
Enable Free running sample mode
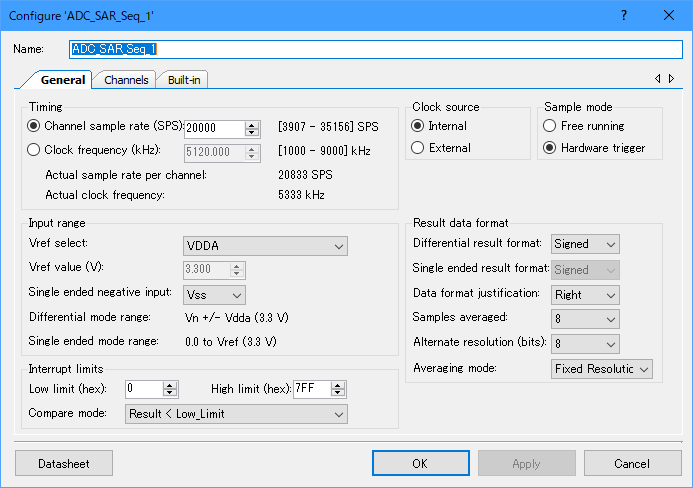(550, 126)
